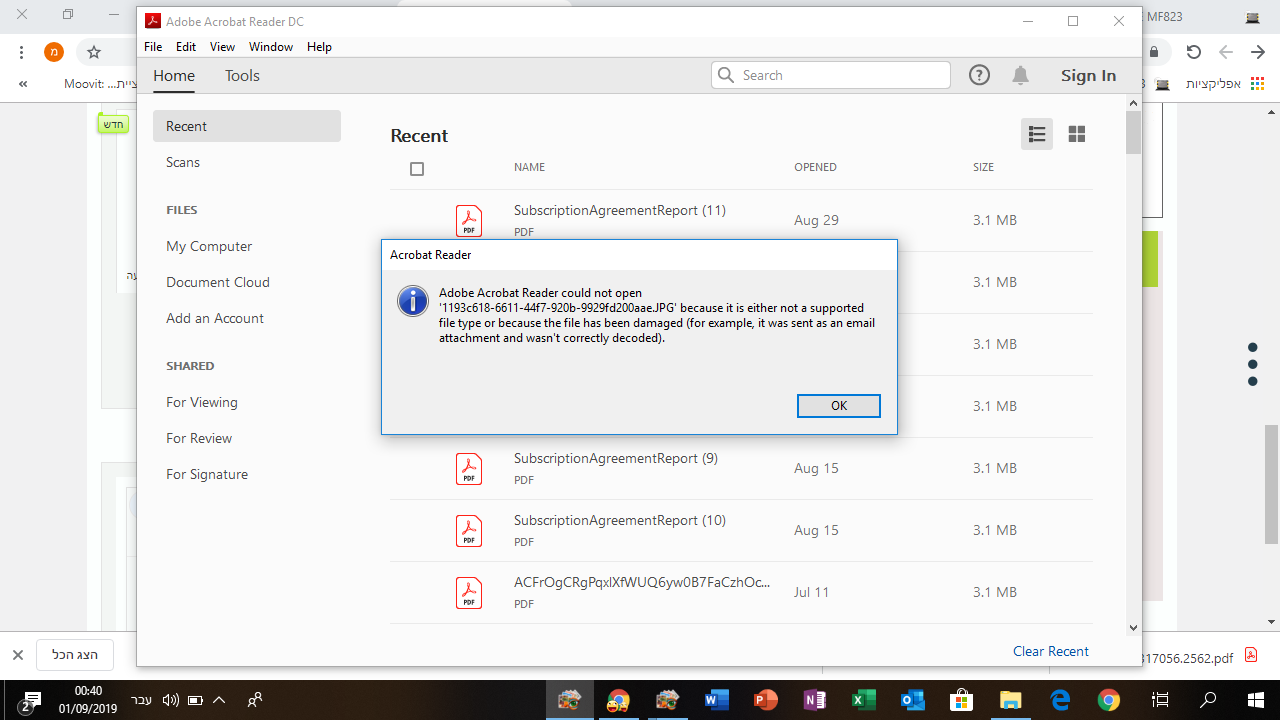Launch Microsoft Store from the taskbar
This screenshot has height=720, width=1280.
pos(961,700)
